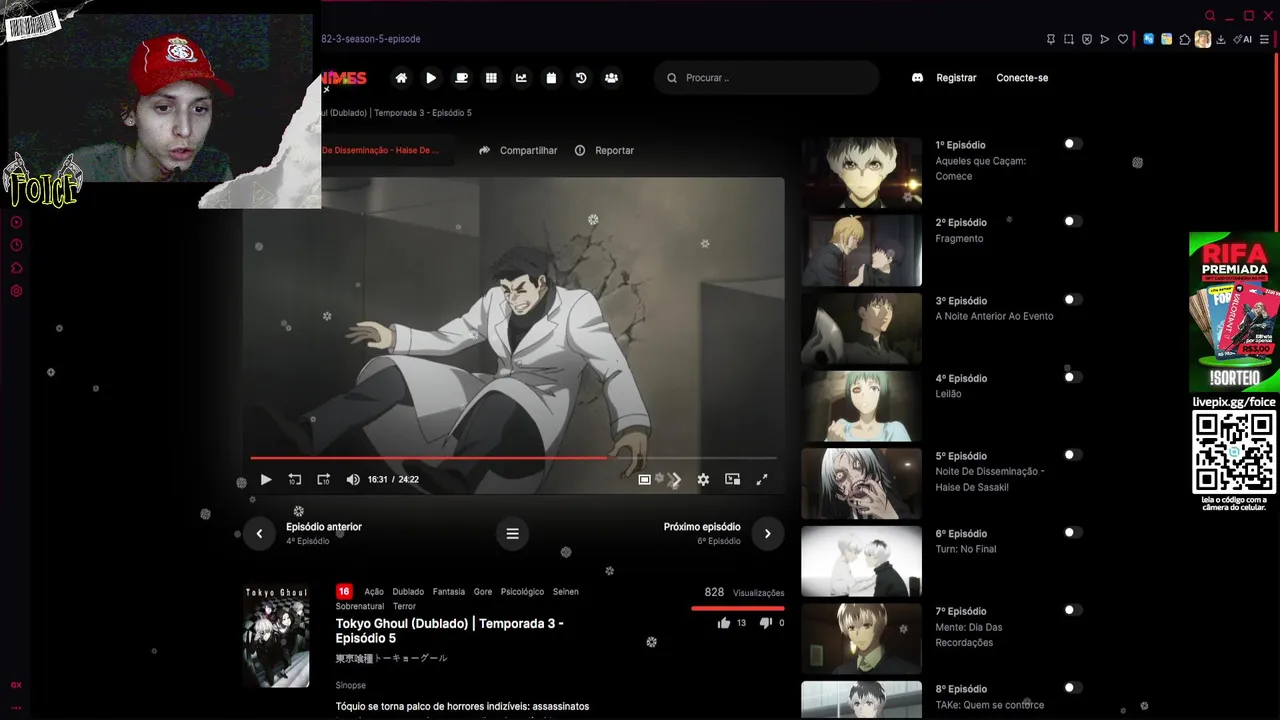Click Registrar link

(956, 78)
